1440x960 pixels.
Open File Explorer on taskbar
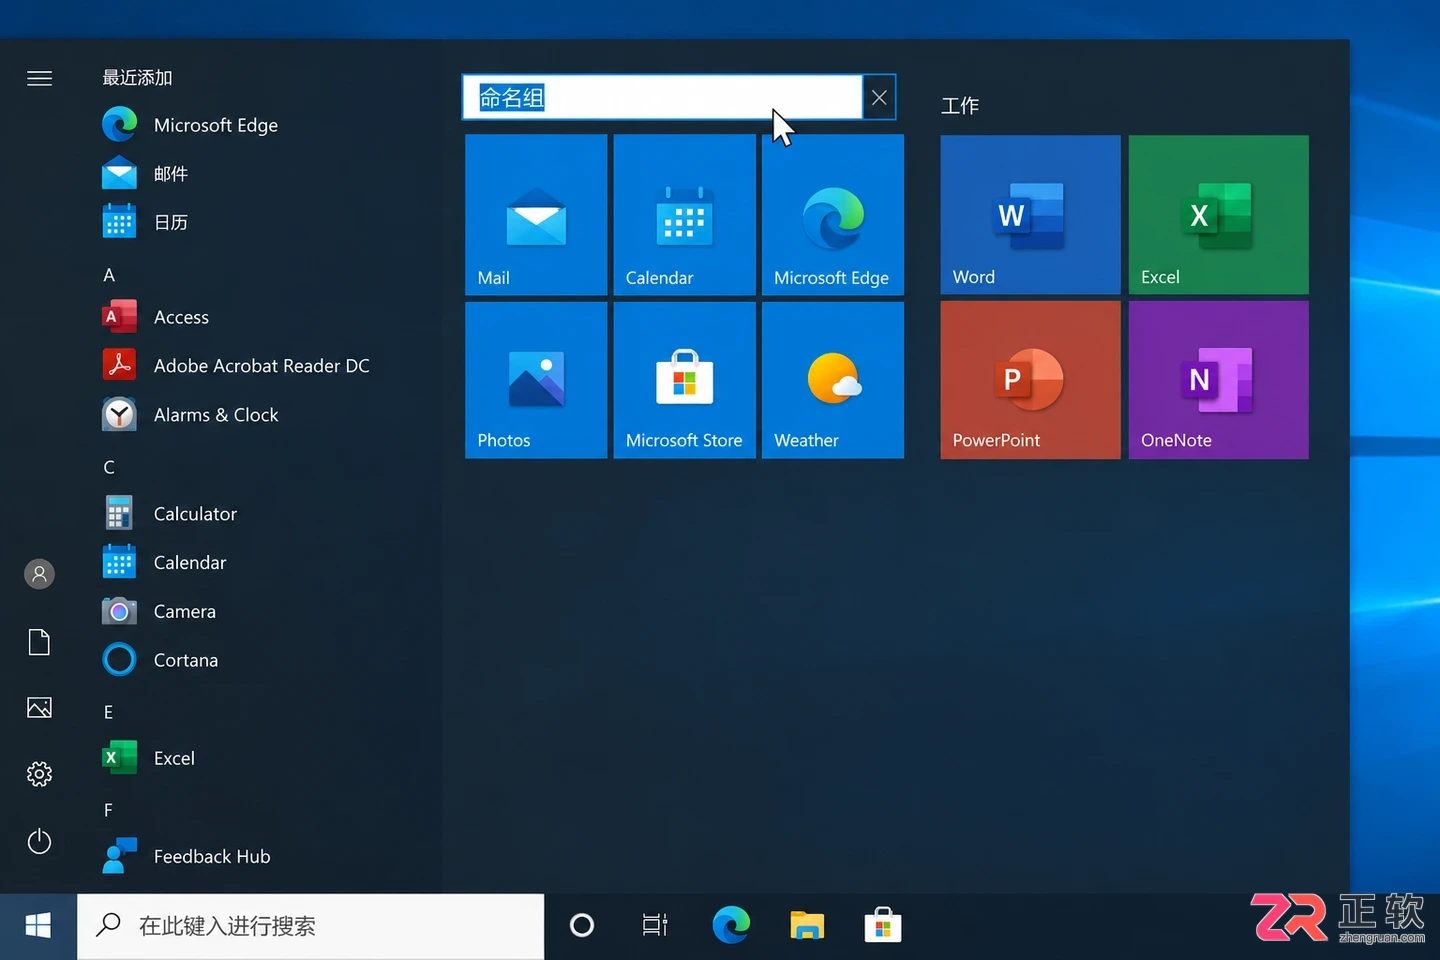pos(807,926)
